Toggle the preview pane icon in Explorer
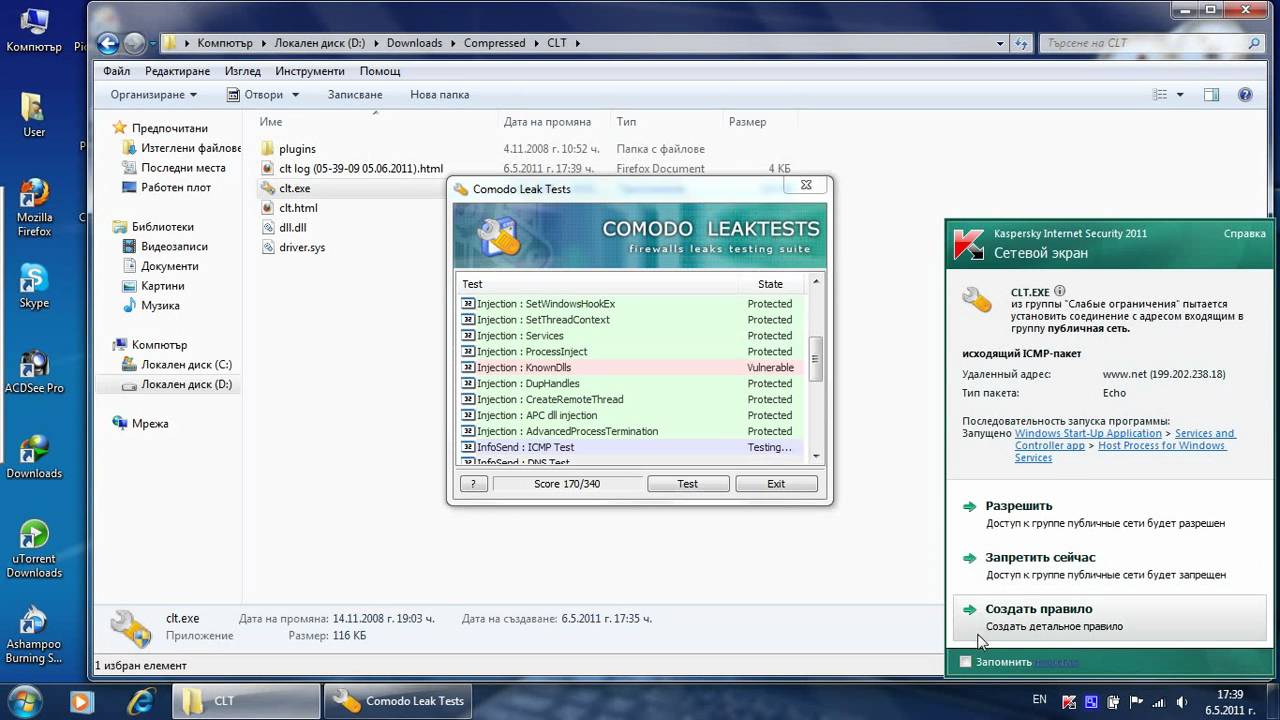The height and width of the screenshot is (720, 1280). click(x=1211, y=94)
